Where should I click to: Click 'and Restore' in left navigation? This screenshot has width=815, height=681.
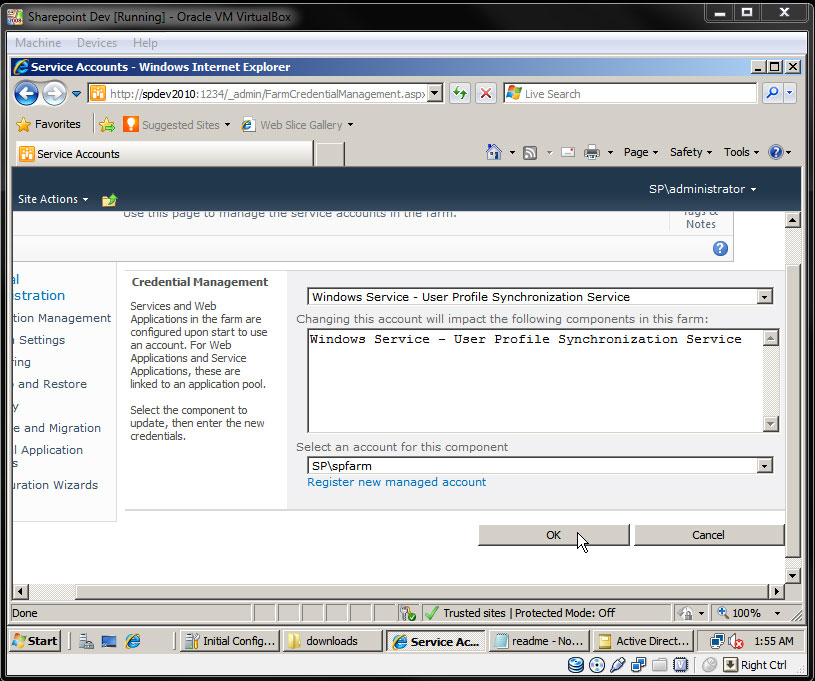(x=52, y=384)
